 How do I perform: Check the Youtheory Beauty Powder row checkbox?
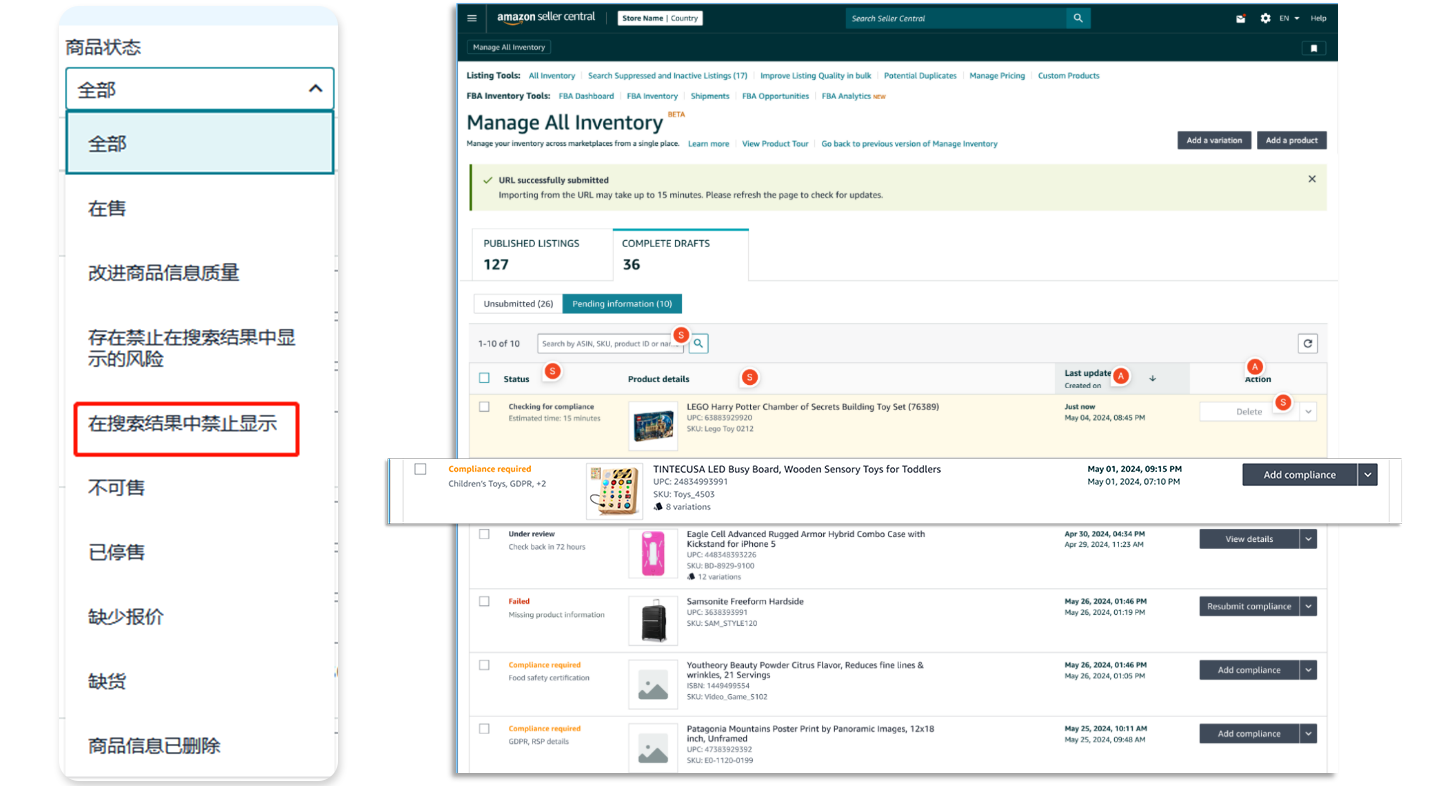tap(484, 665)
